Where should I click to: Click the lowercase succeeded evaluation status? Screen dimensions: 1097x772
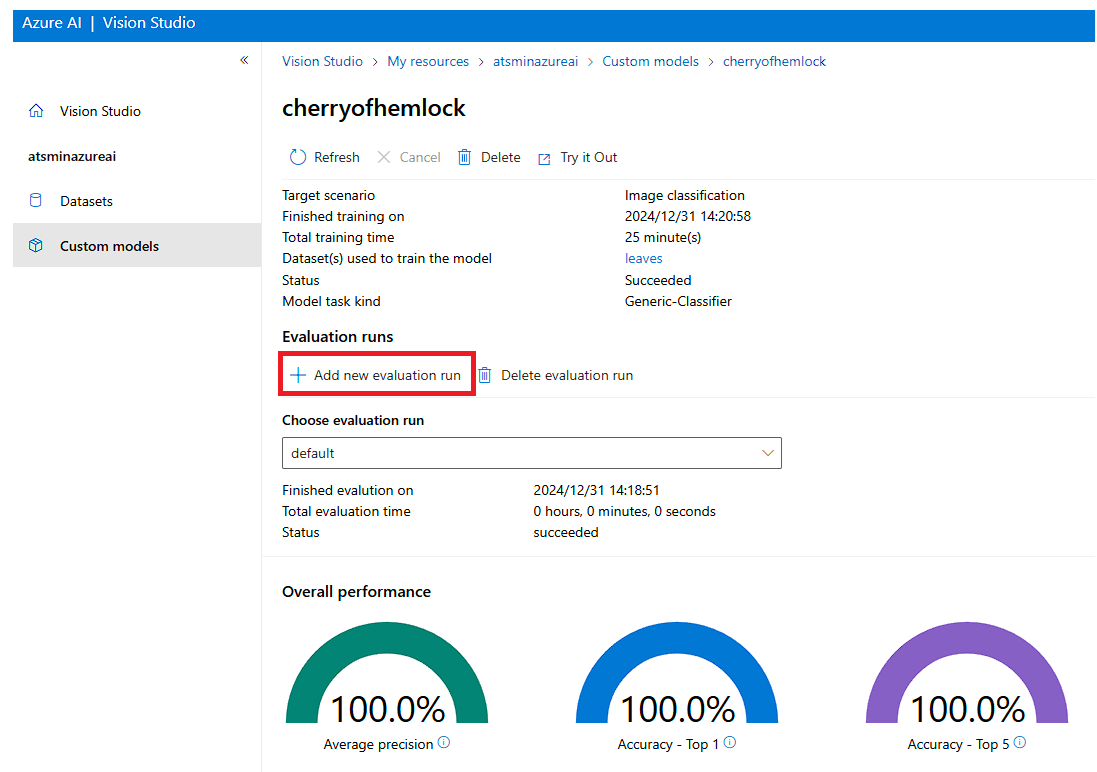[x=565, y=532]
